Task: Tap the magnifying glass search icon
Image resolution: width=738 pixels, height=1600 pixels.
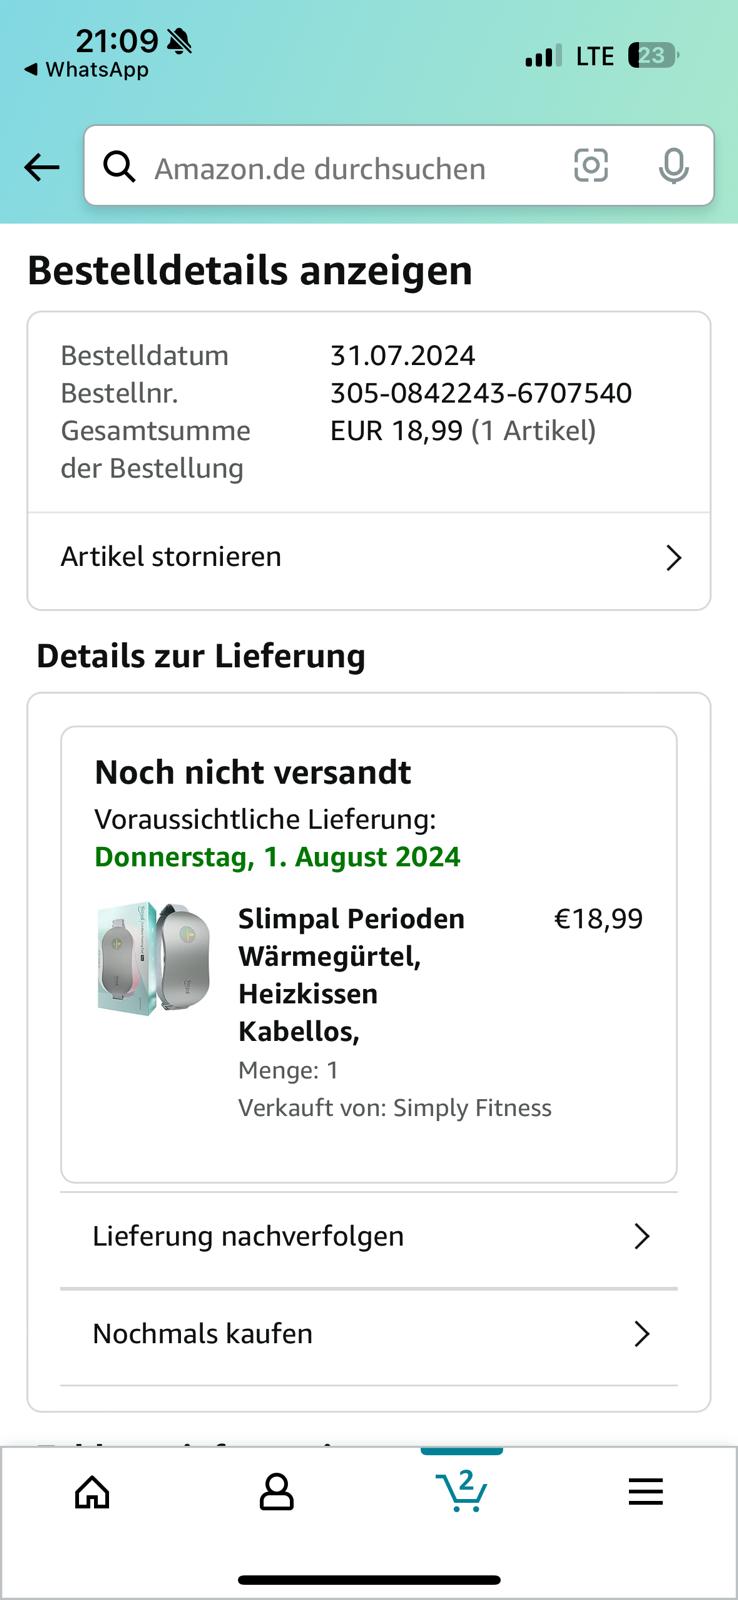Action: pos(119,167)
